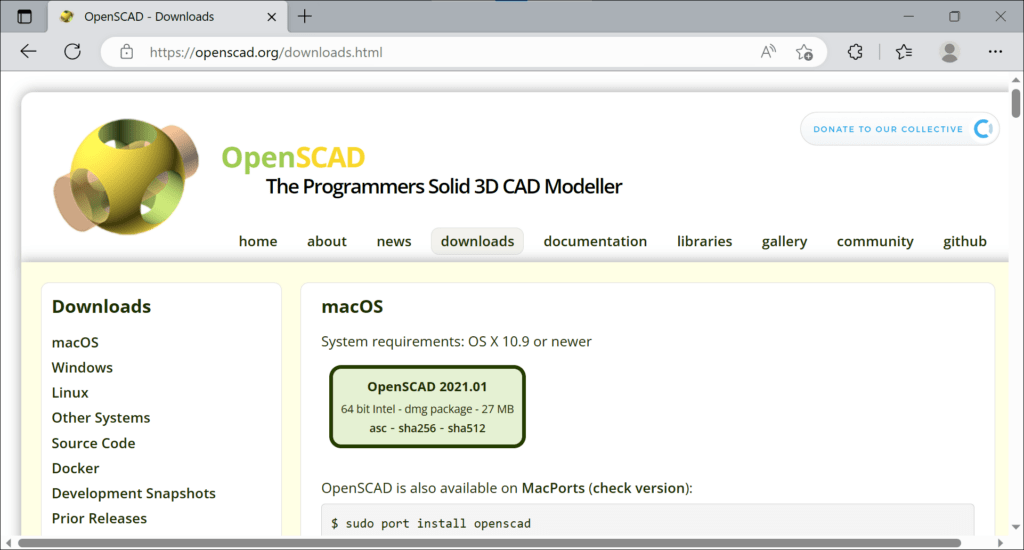Screen dimensions: 1024x550
Task: Jump to macOS in Downloads sidebar
Action: point(75,342)
